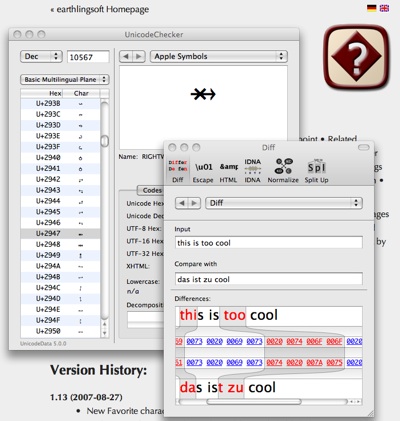Open the Basic Multilingual Plane dropdown
400x421 pixels.
point(65,79)
